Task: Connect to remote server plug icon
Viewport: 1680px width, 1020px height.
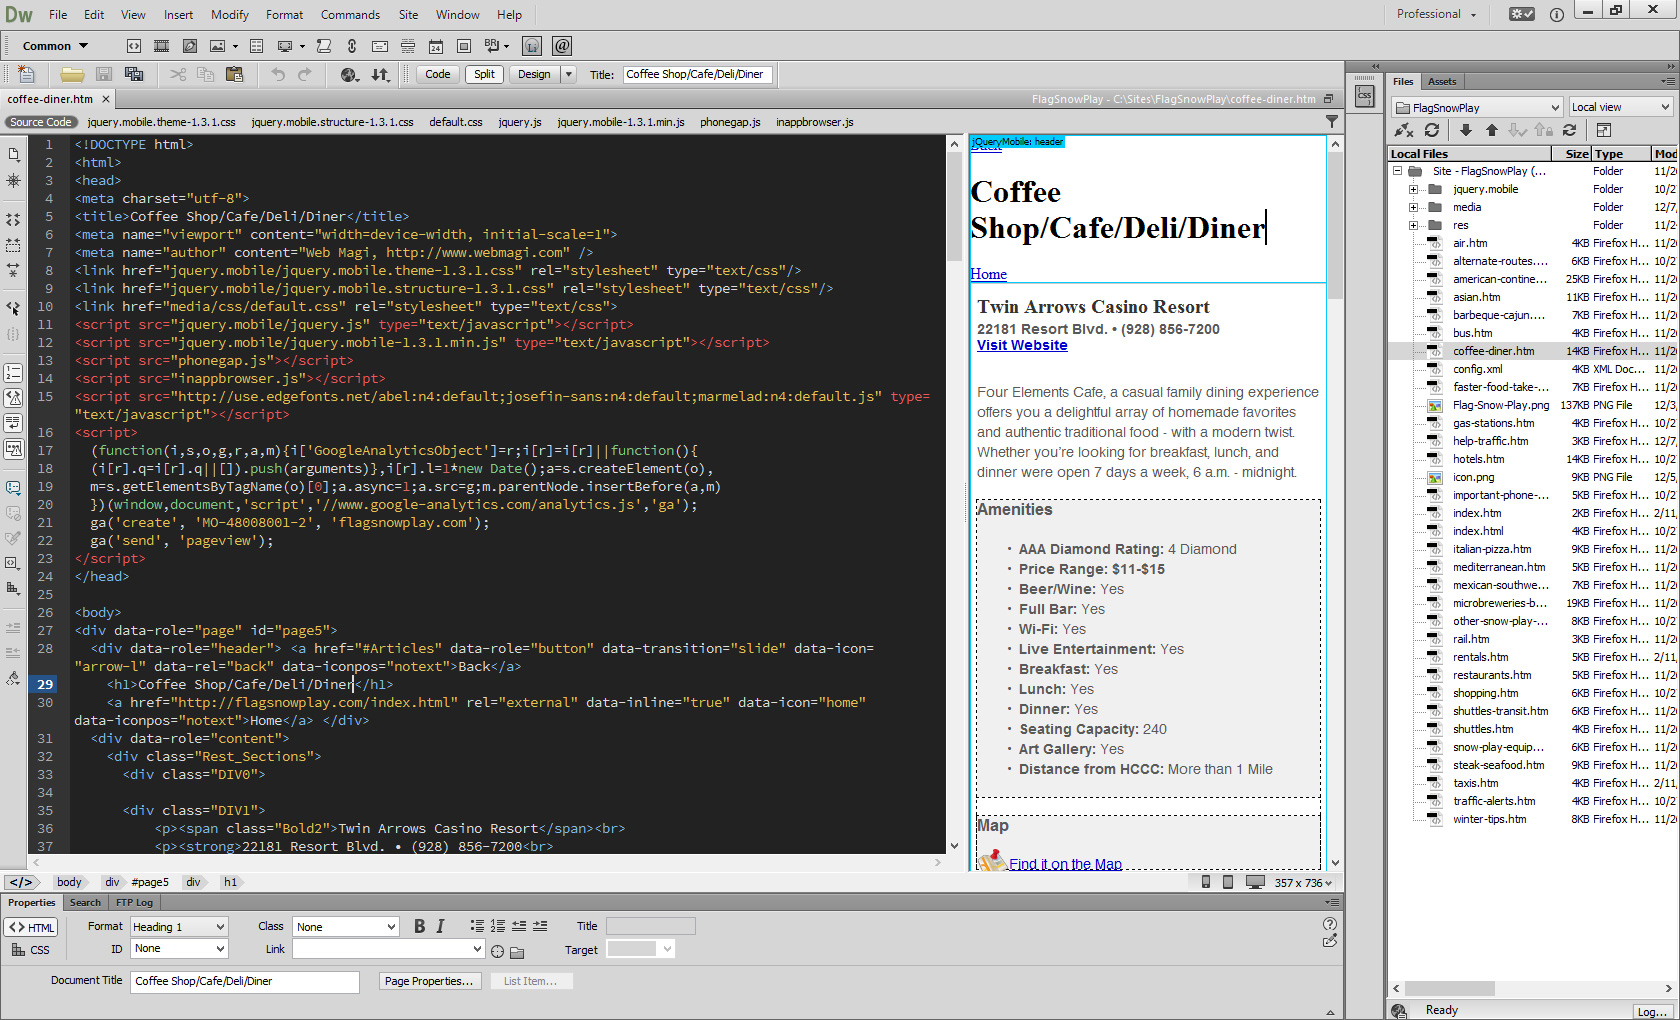Action: coord(1404,130)
